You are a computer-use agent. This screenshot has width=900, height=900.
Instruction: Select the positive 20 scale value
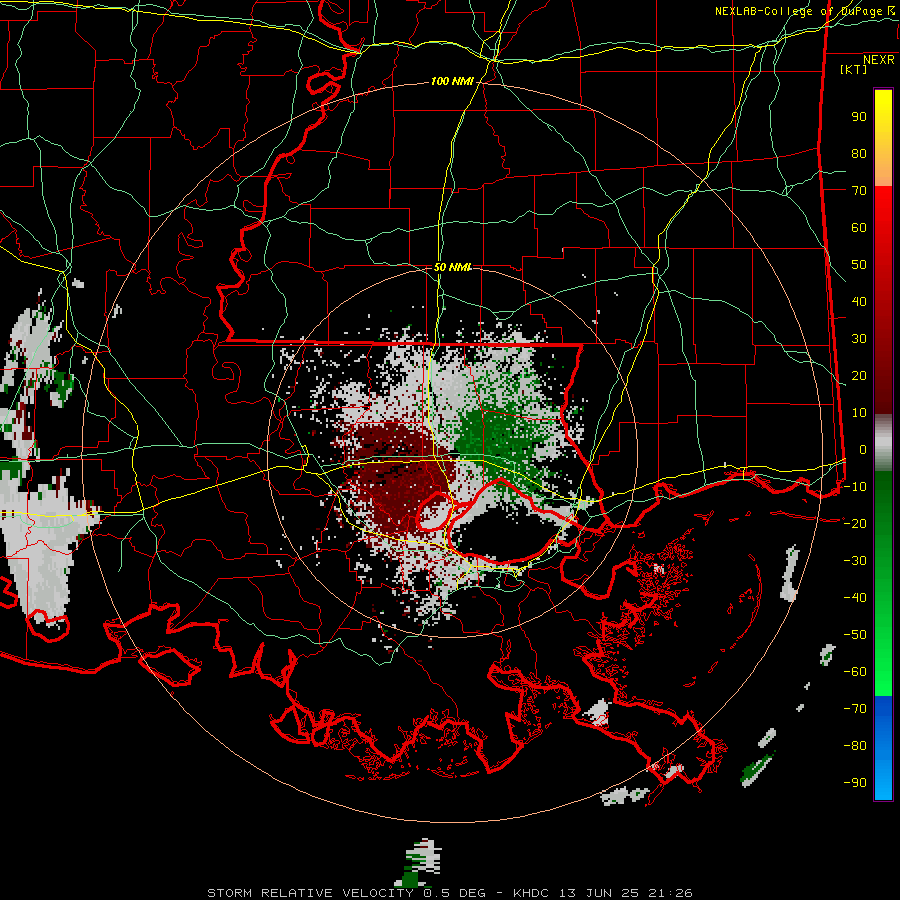[x=859, y=376]
